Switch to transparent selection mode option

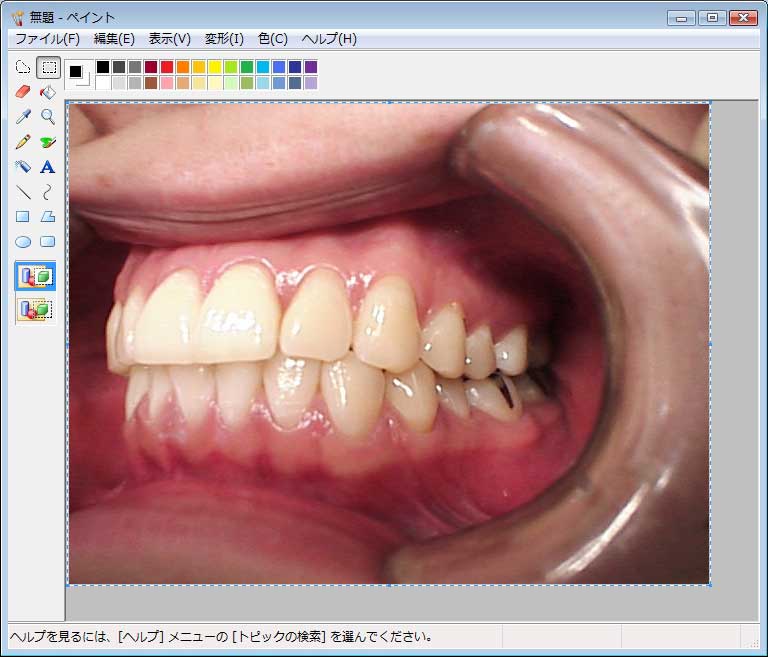35,310
